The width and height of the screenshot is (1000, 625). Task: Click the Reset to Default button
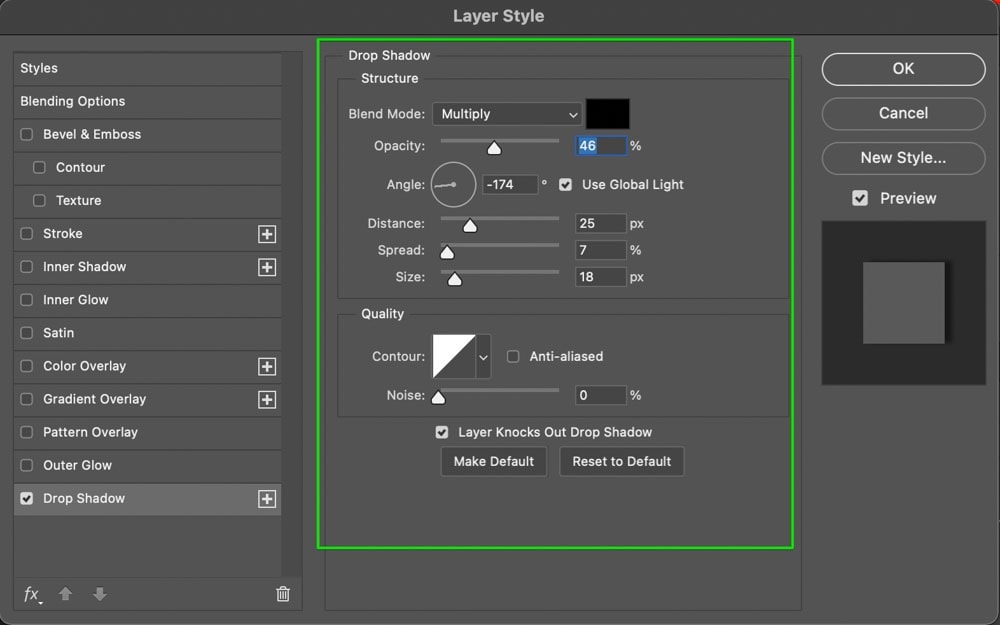tap(622, 462)
